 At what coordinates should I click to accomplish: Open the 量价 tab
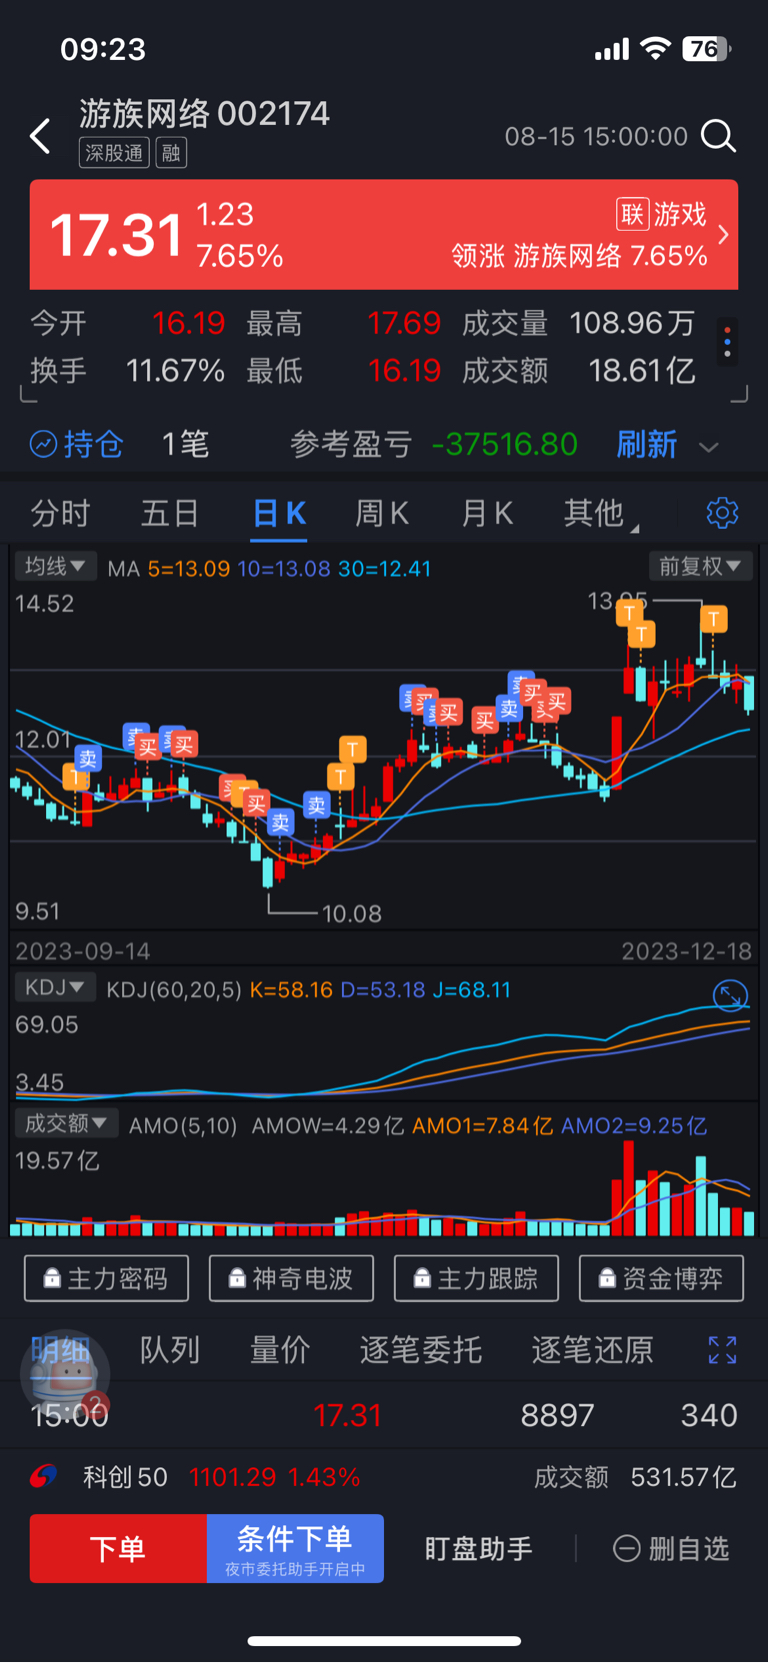279,1350
